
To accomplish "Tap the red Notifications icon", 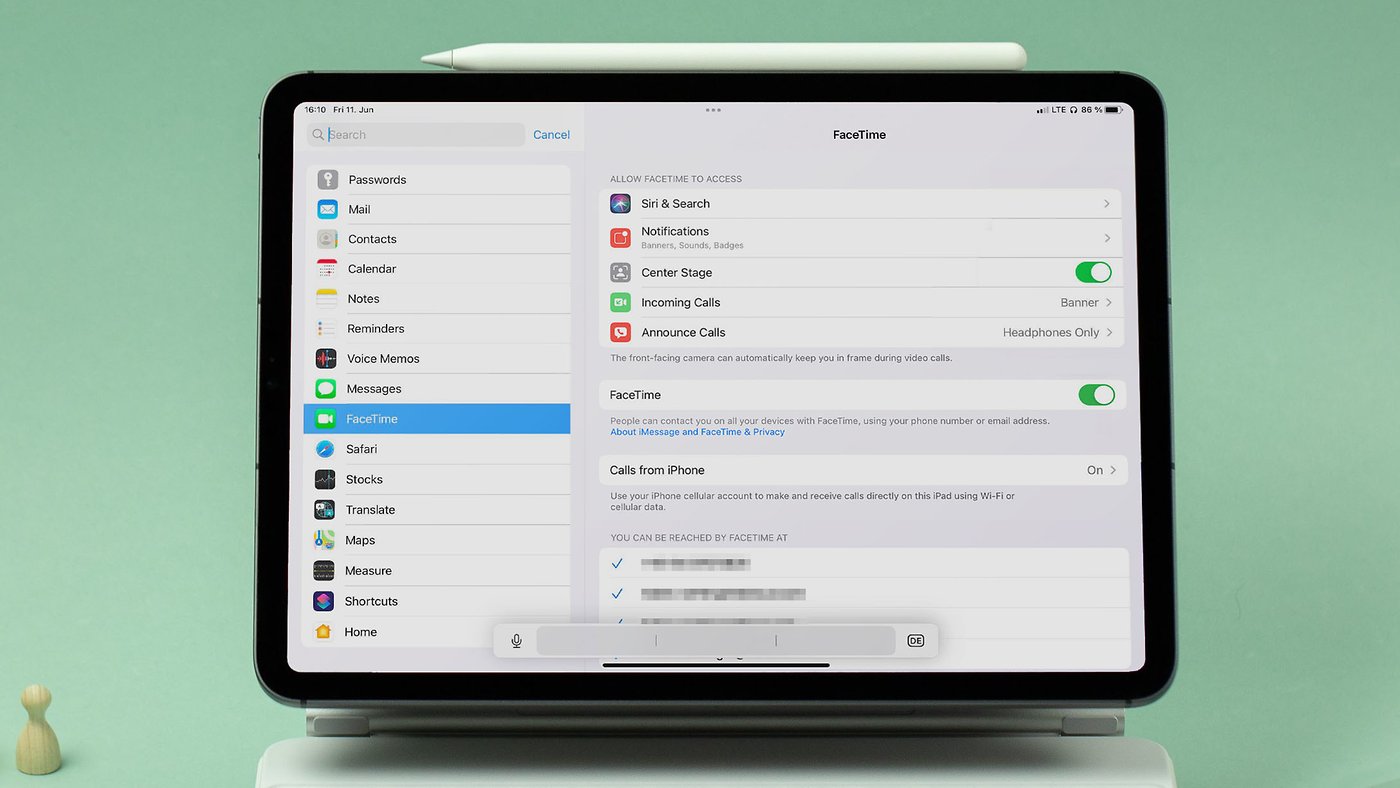I will point(620,238).
